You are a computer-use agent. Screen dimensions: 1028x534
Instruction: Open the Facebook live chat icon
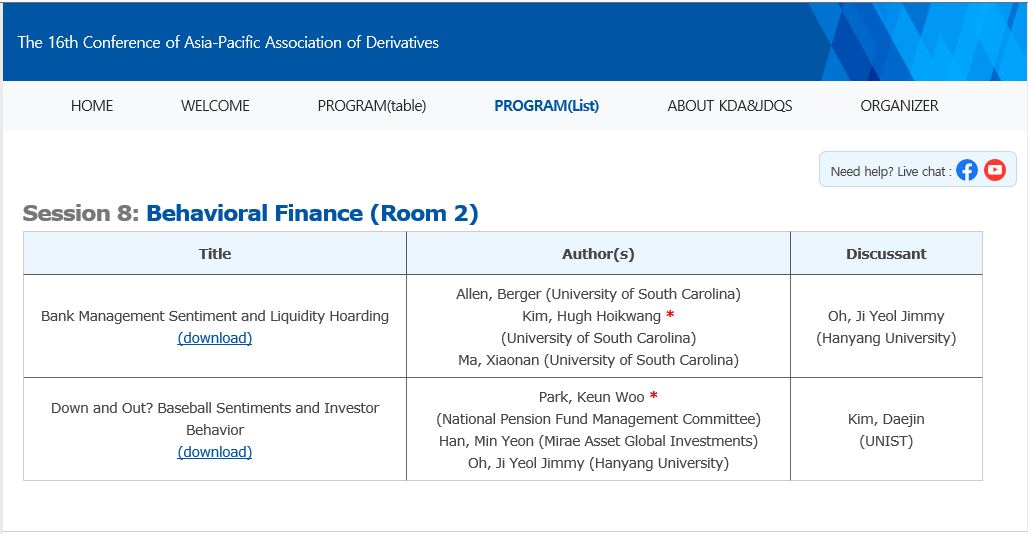pos(966,170)
